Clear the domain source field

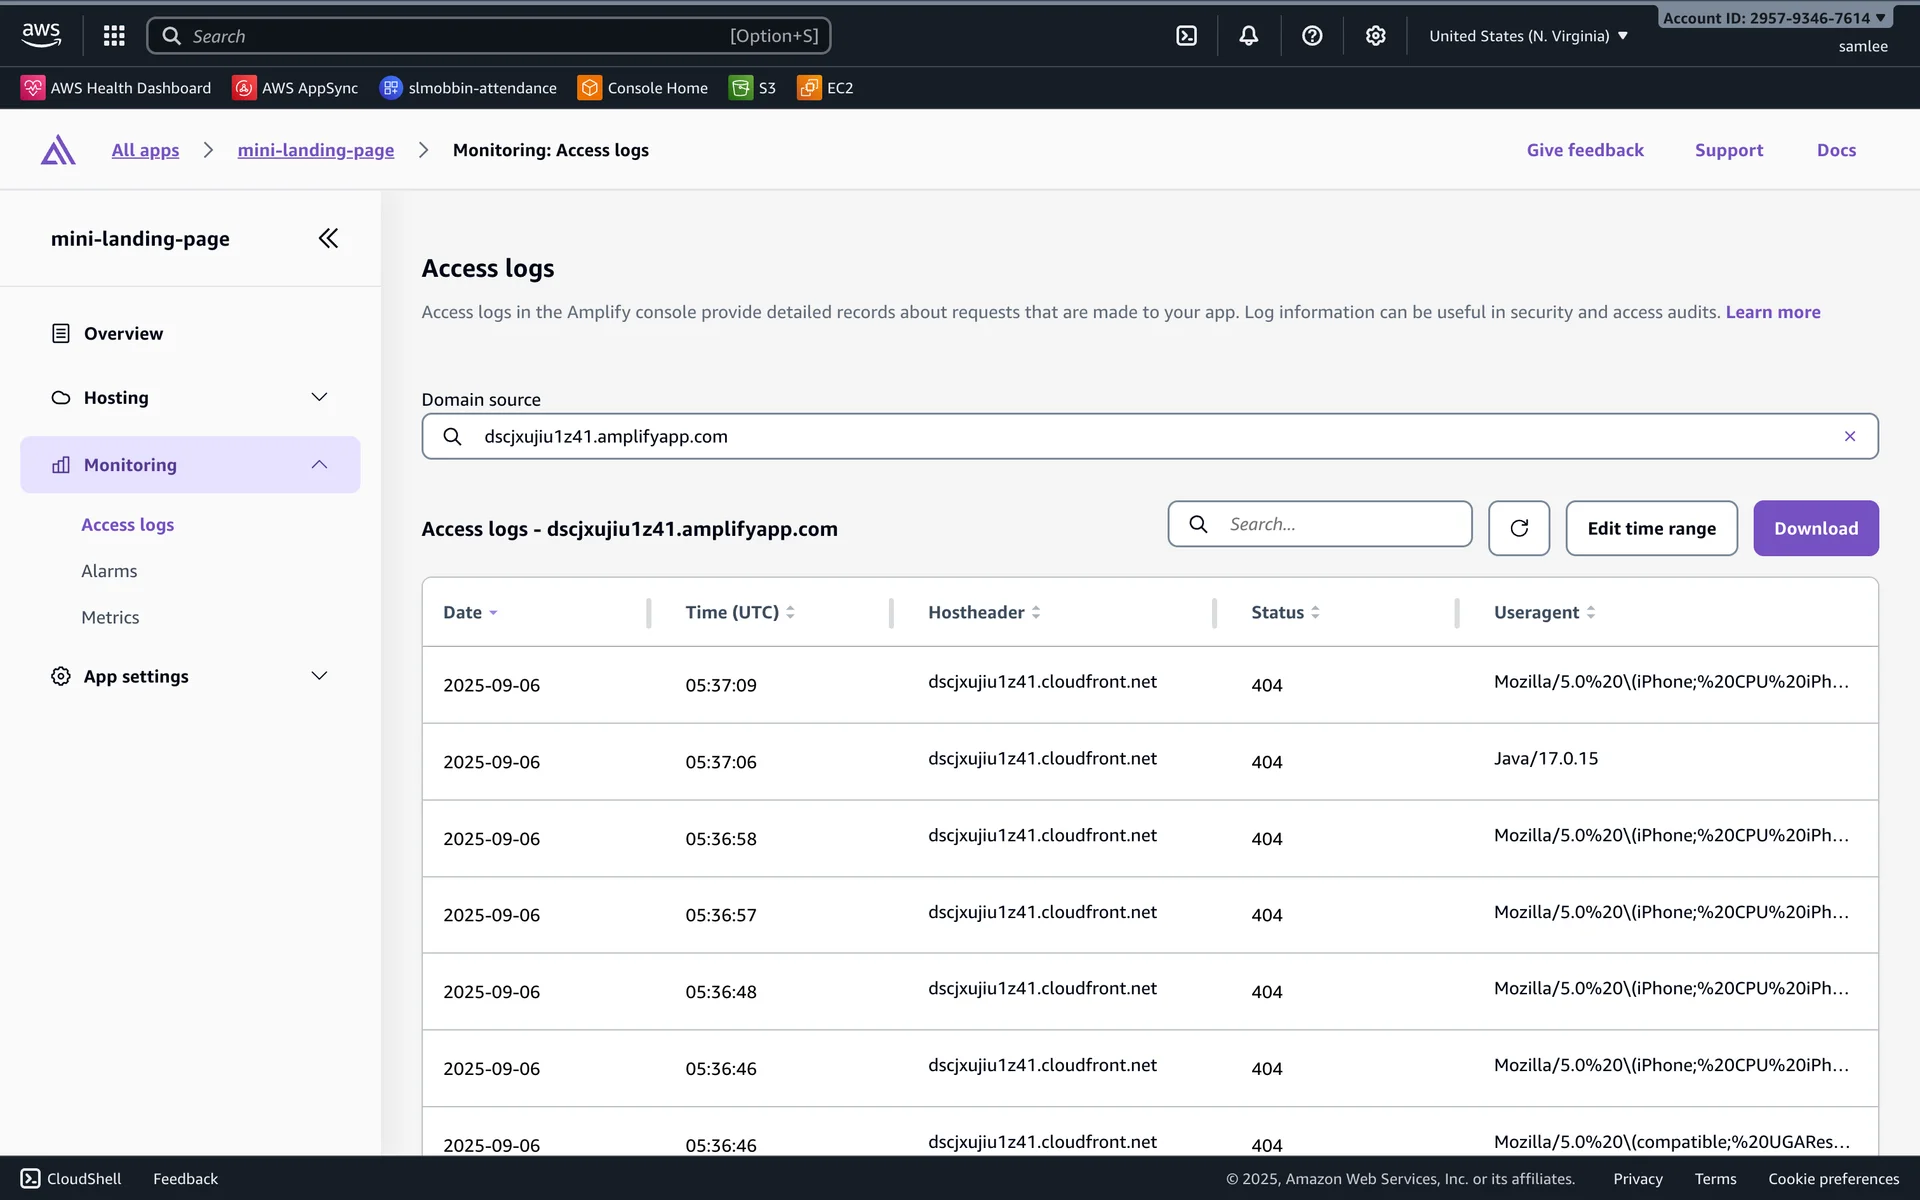pyautogui.click(x=1849, y=436)
